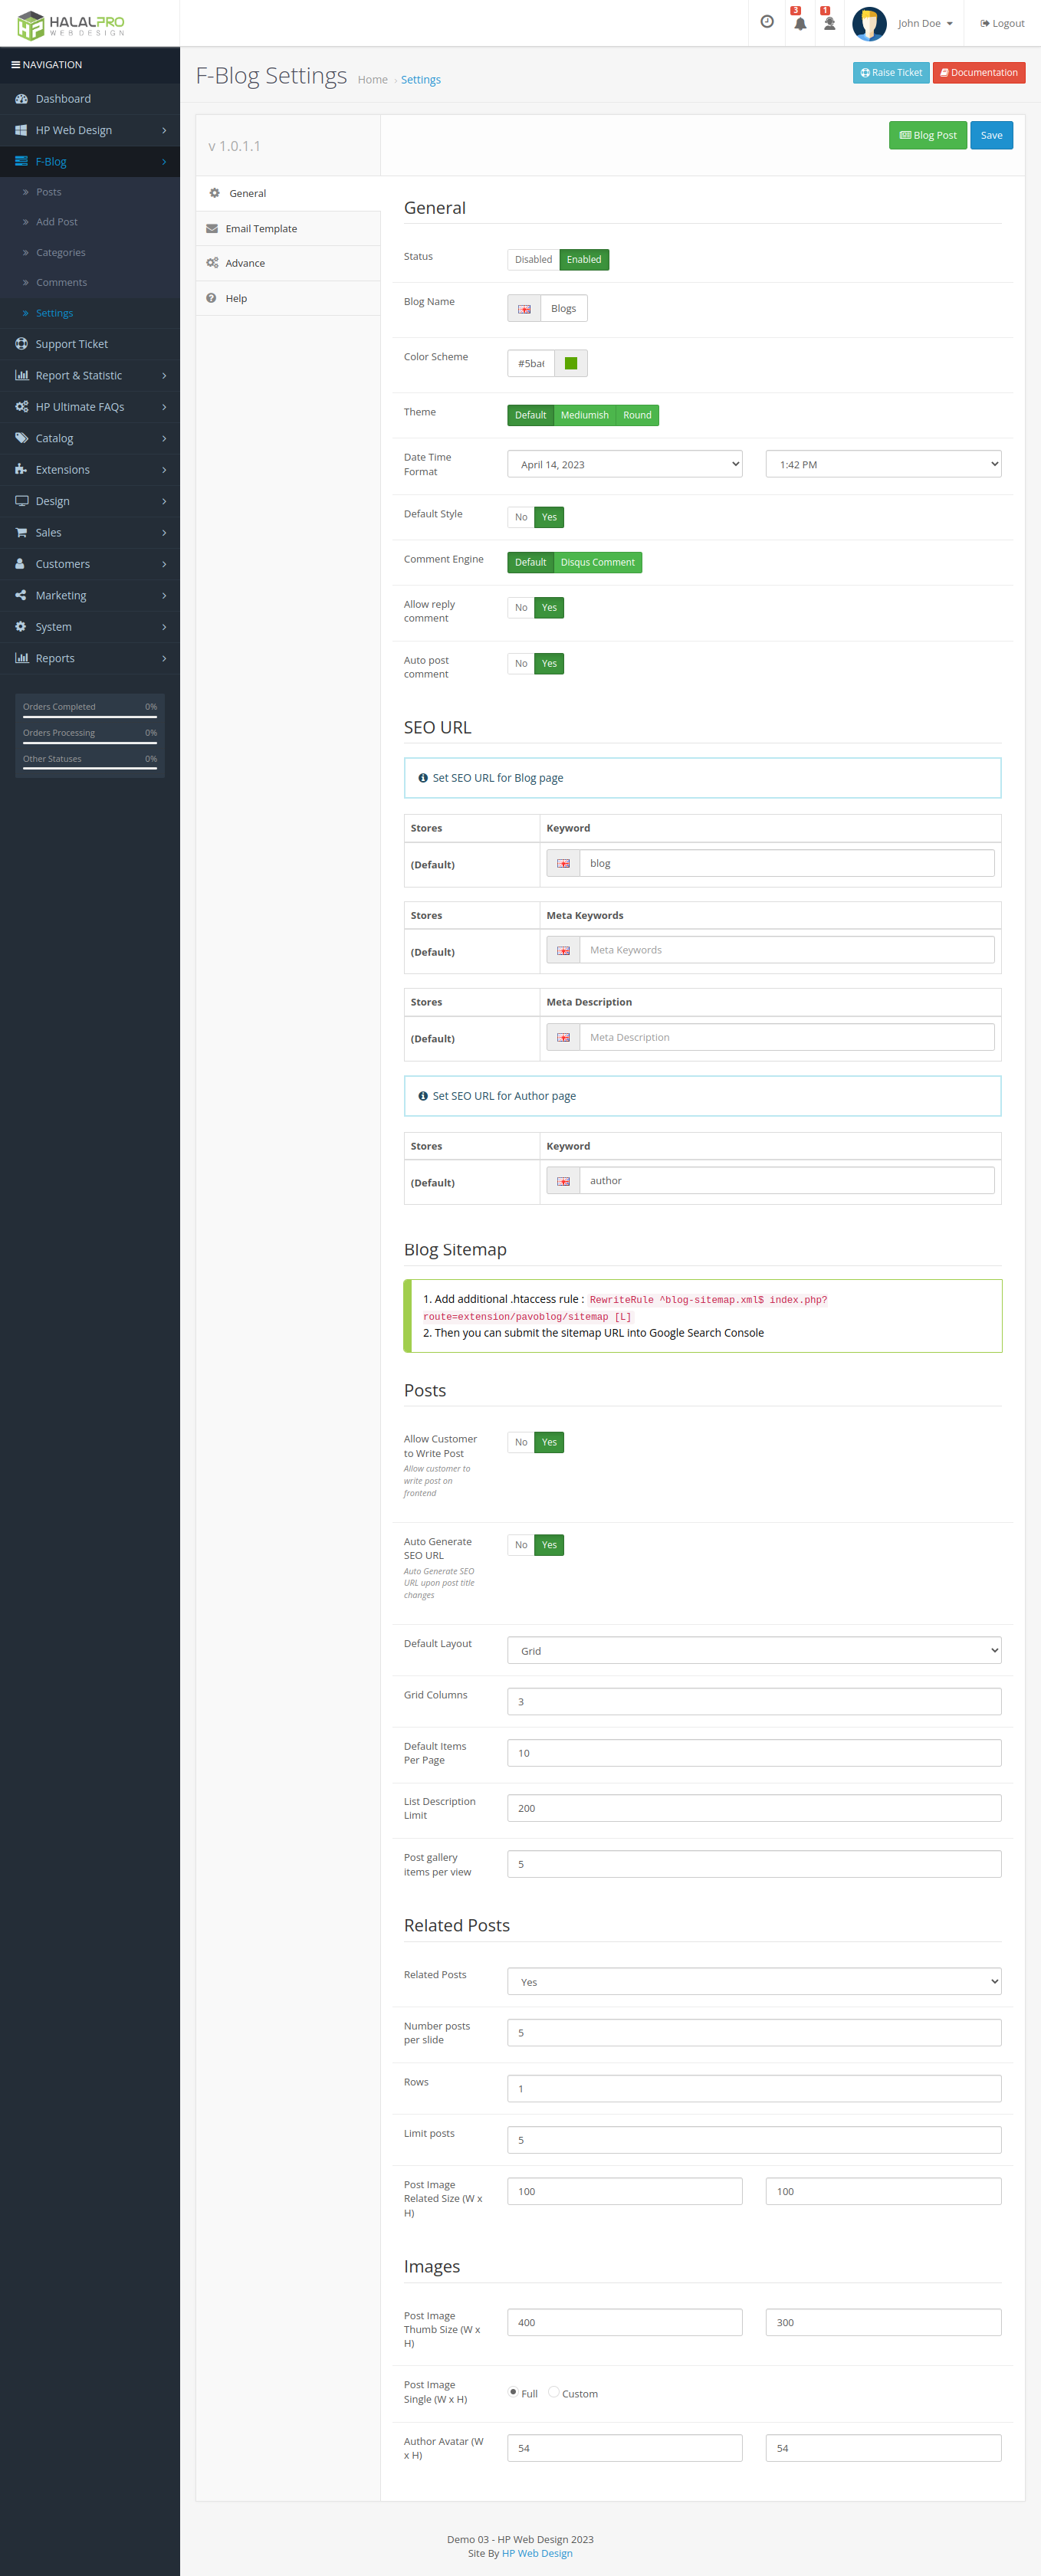The image size is (1041, 2576).
Task: Expand the Marketing menu
Action: pyautogui.click(x=90, y=595)
